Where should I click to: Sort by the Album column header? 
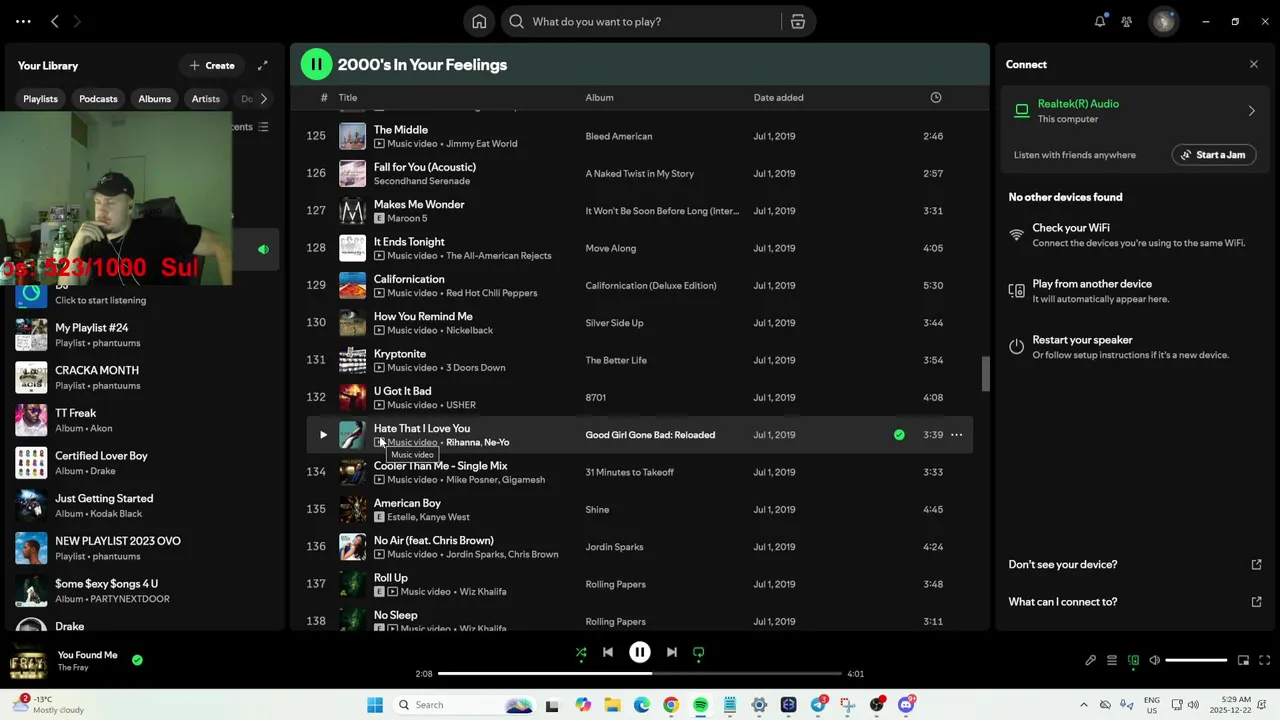point(599,97)
